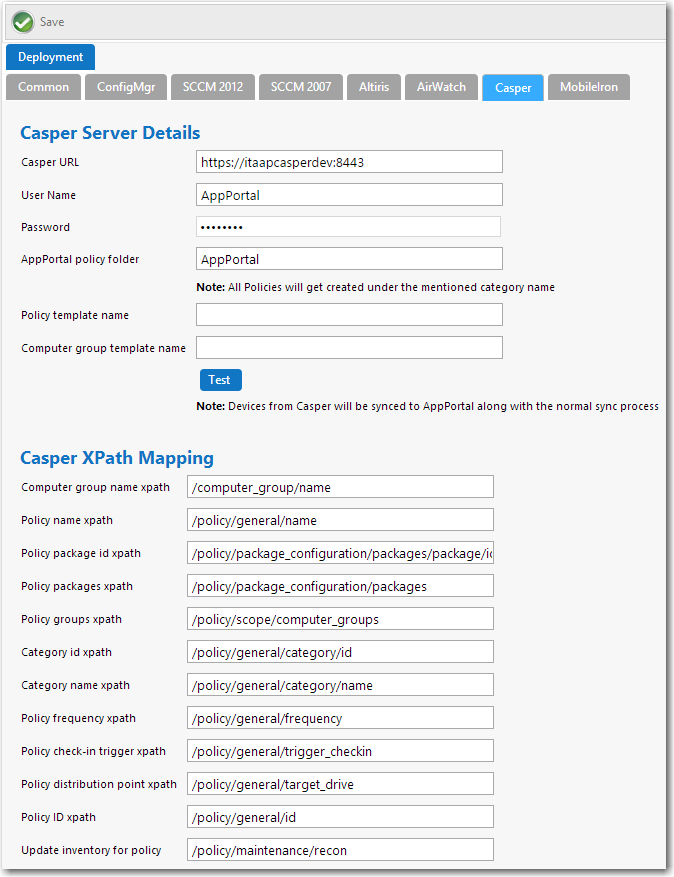Click the Casper XPath Mapping heading
This screenshot has width=674, height=877.
[117, 458]
